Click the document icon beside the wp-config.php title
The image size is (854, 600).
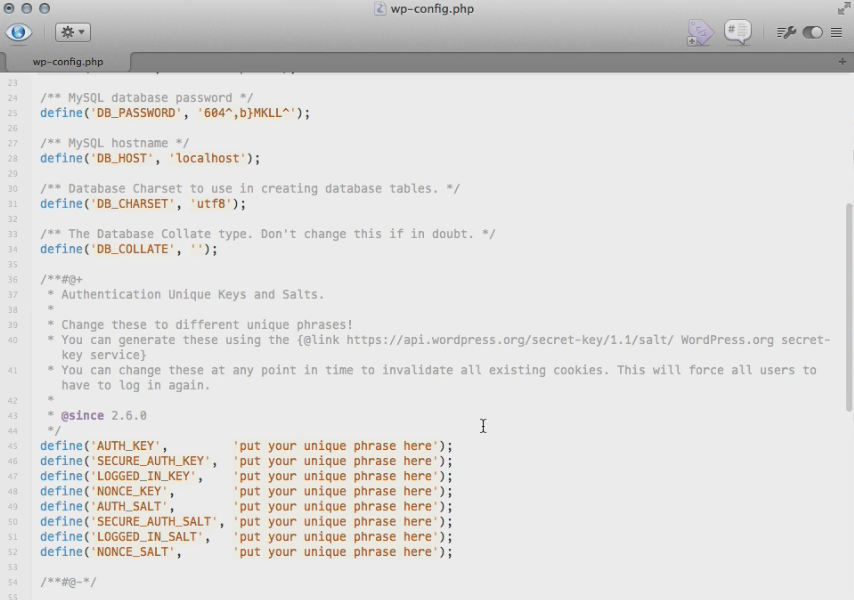coord(380,9)
